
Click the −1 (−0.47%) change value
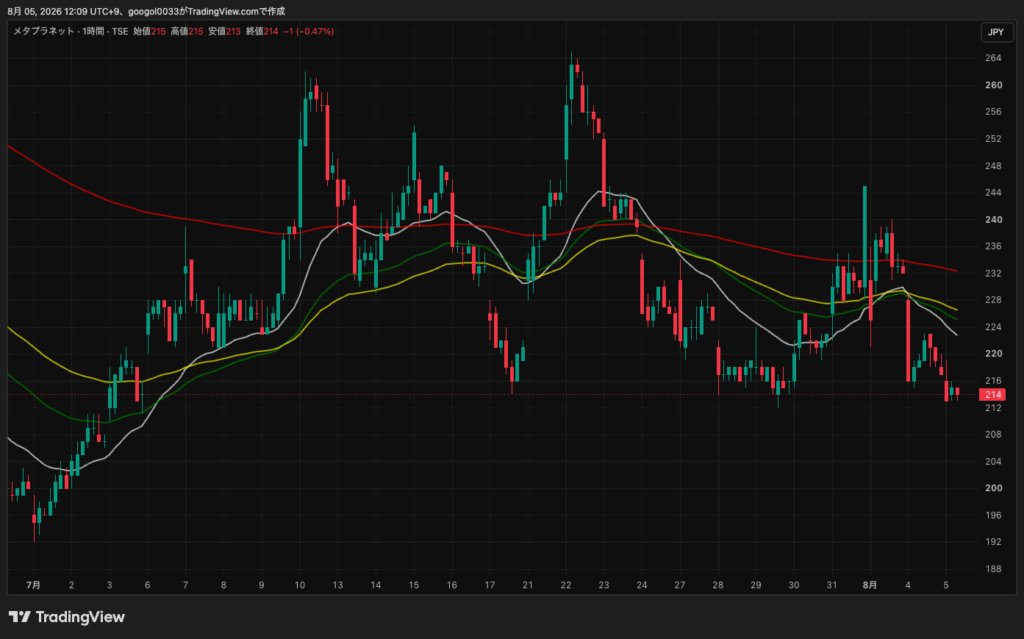[308, 31]
